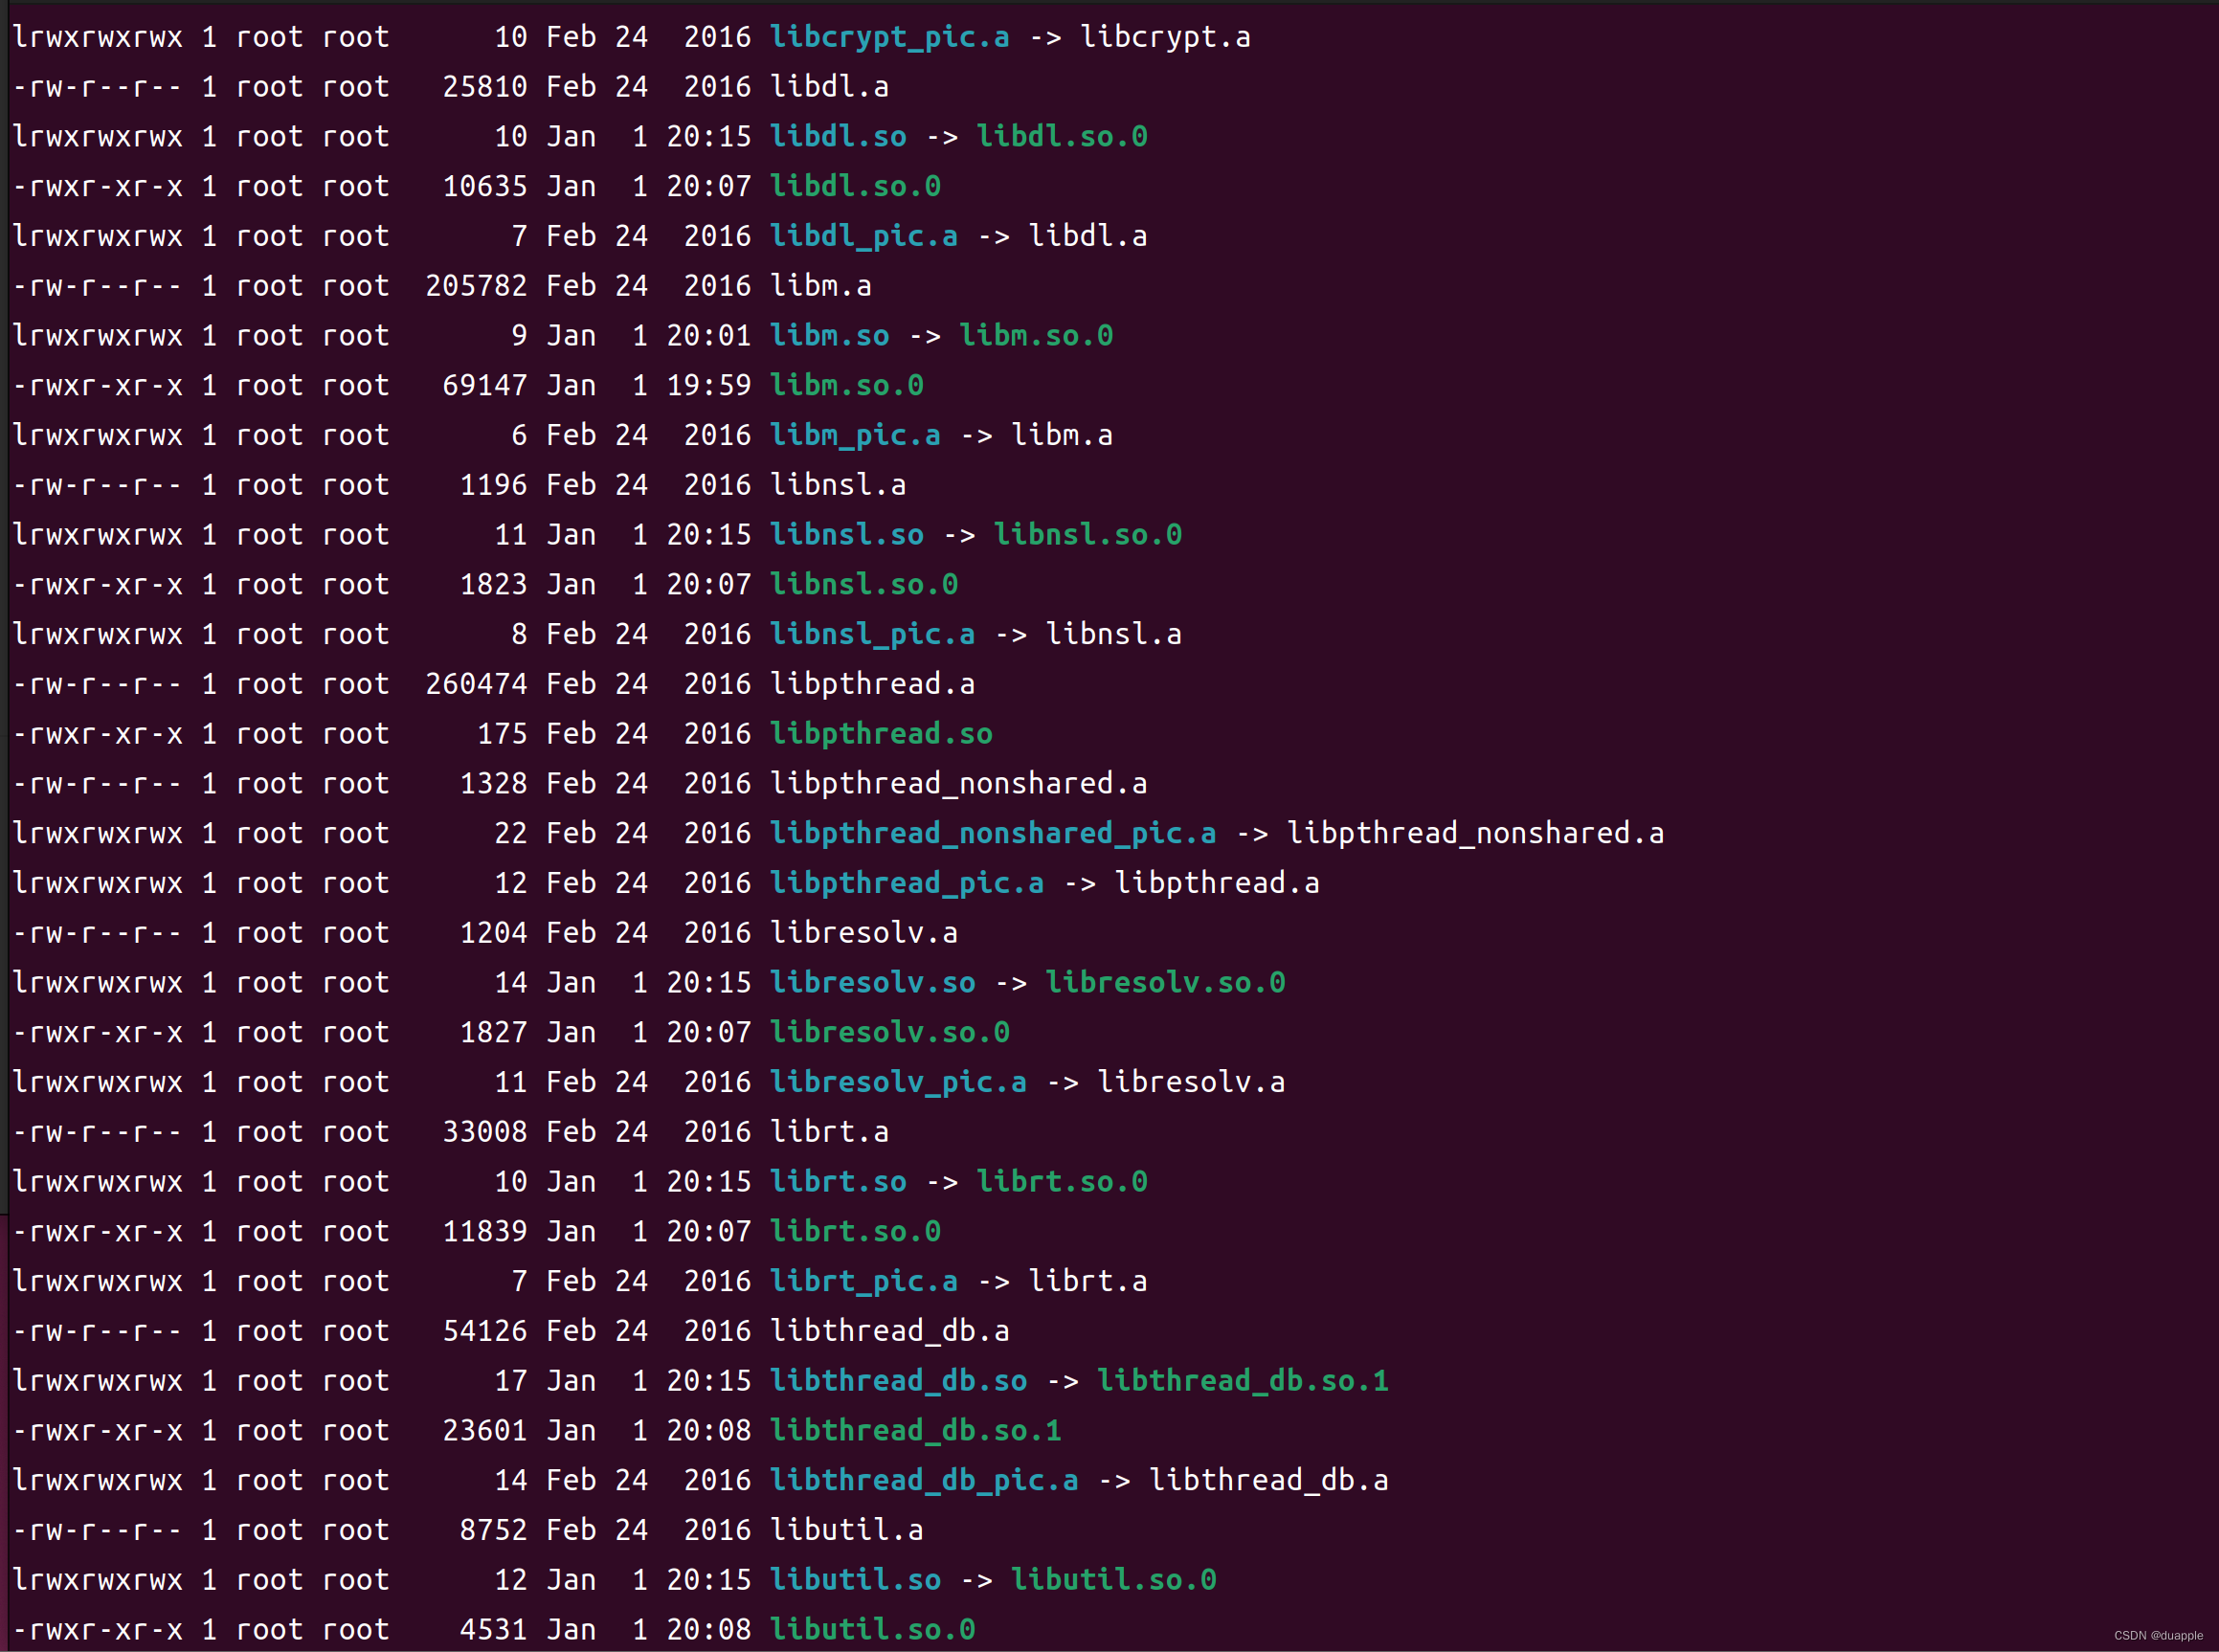Click the blue libthread_db.so symlink name
The height and width of the screenshot is (1652, 2219).
point(898,1381)
